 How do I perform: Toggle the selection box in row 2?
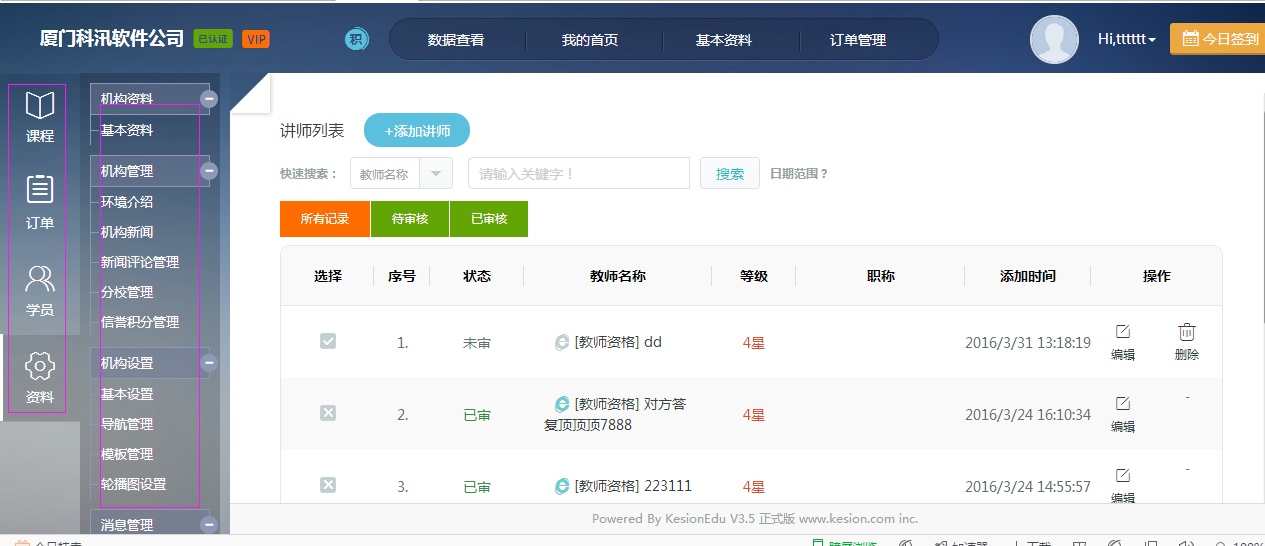328,413
